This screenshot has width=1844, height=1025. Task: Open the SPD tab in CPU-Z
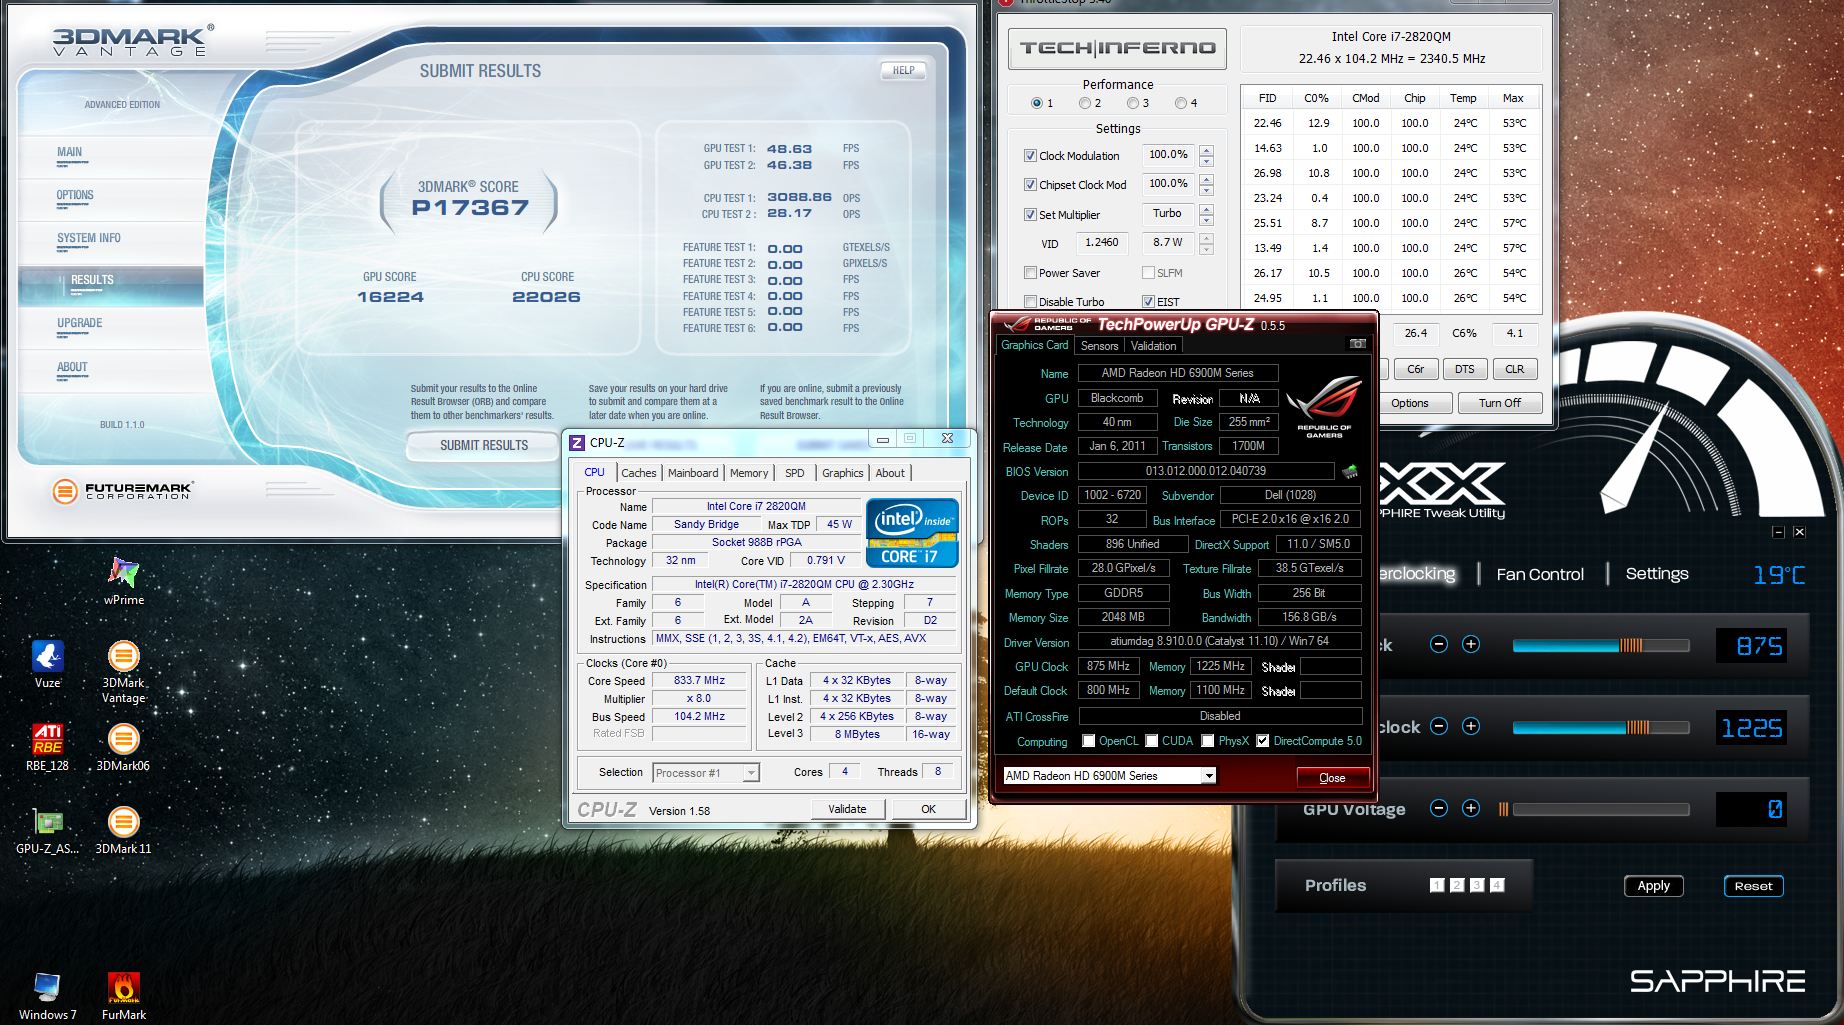point(795,473)
